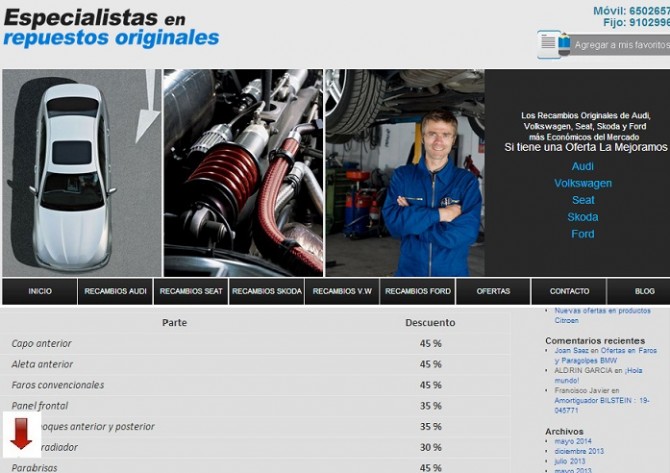The width and height of the screenshot is (670, 473).
Task: Follow the Skoda link in banner
Action: click(583, 217)
